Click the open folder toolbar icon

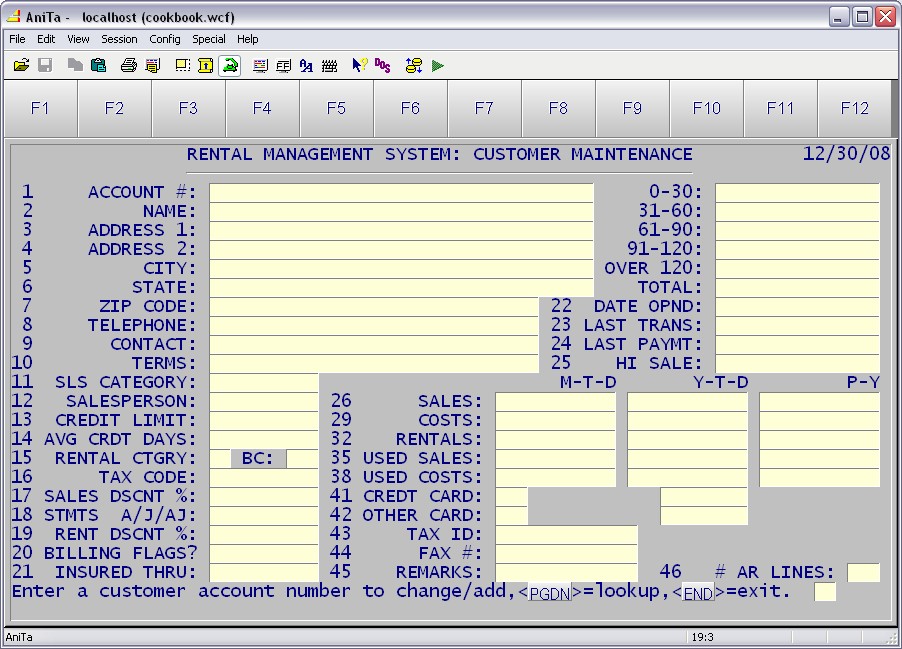click(x=21, y=66)
